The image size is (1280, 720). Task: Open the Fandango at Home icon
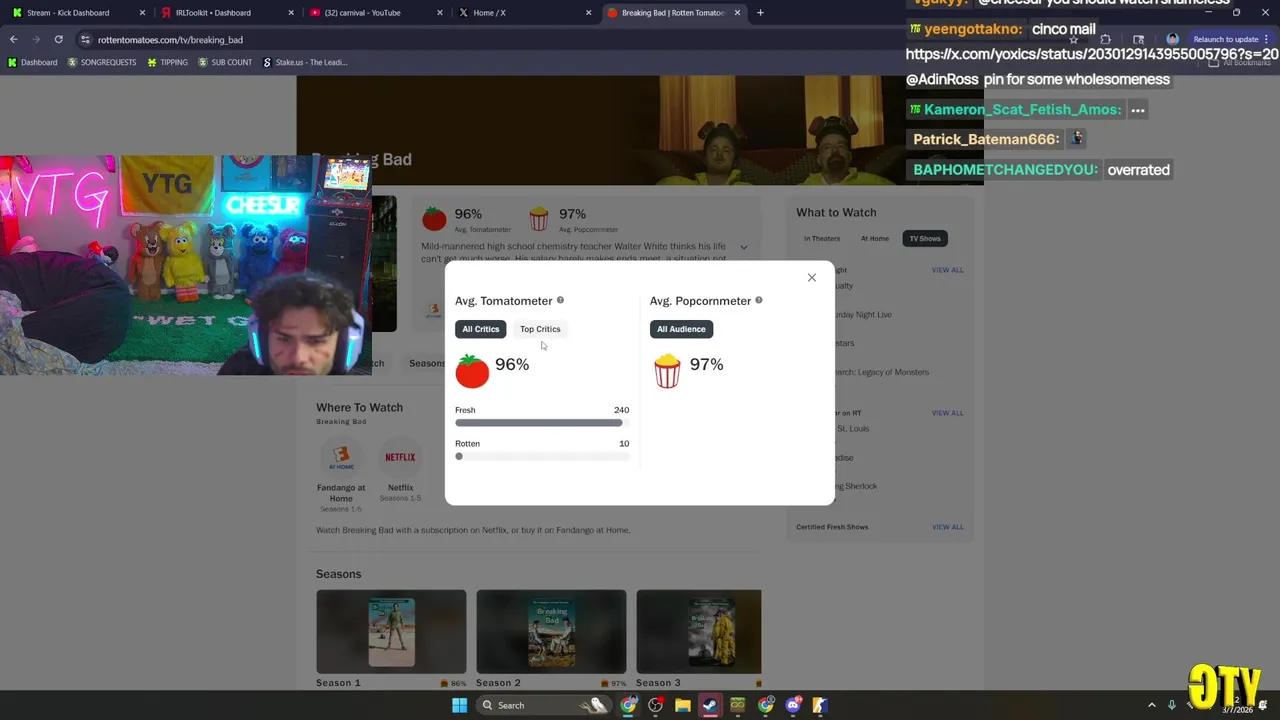pos(341,457)
